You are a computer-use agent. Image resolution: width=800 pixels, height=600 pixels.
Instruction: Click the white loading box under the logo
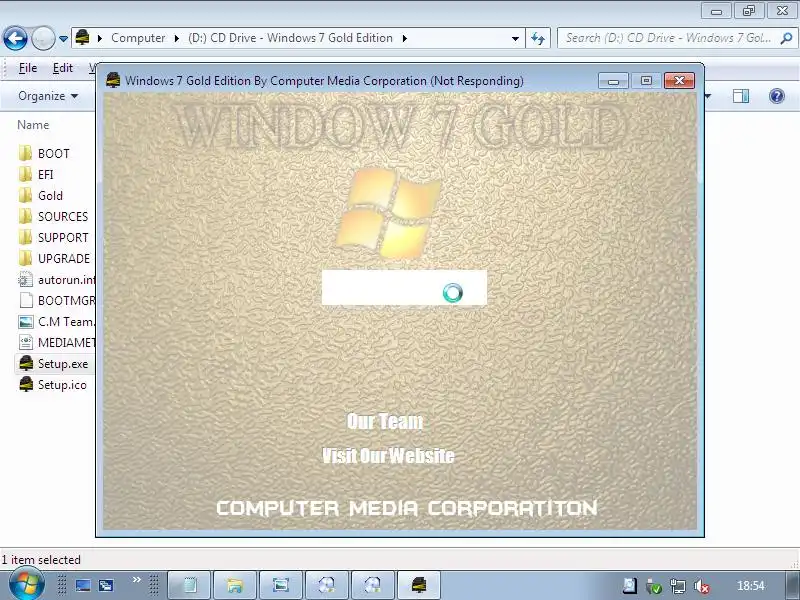(x=404, y=288)
